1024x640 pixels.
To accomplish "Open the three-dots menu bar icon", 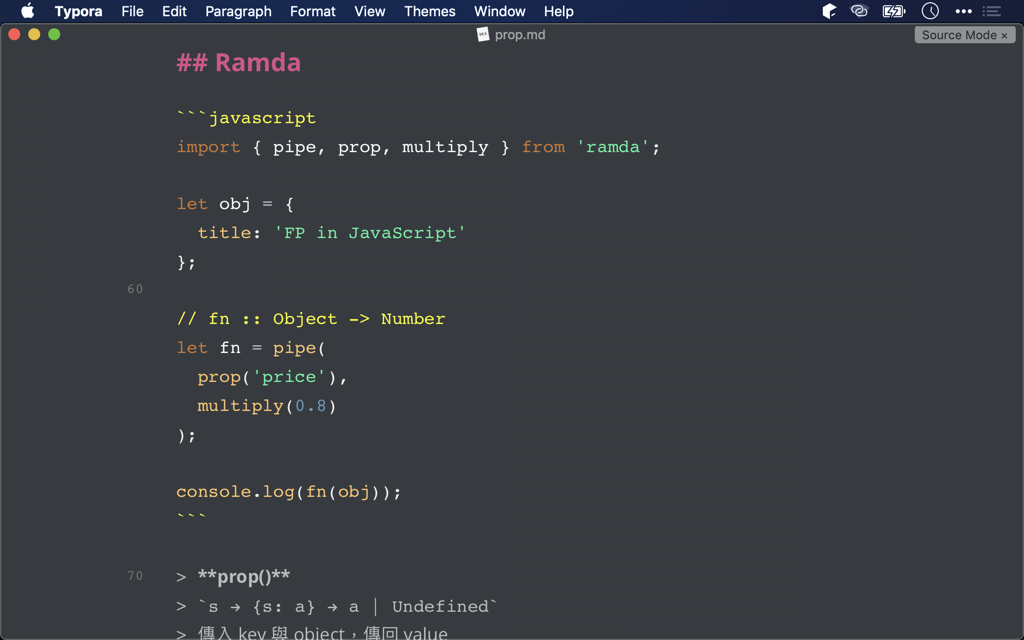I will (963, 11).
